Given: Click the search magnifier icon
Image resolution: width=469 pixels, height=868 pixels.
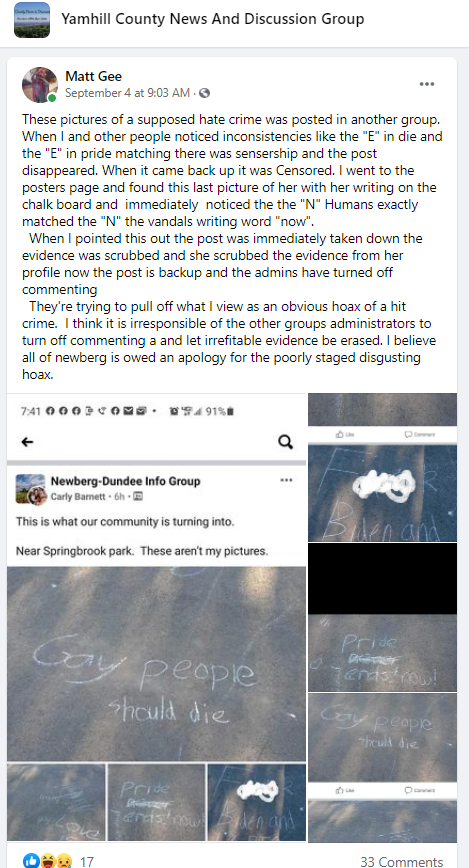Looking at the screenshot, I should point(285,442).
